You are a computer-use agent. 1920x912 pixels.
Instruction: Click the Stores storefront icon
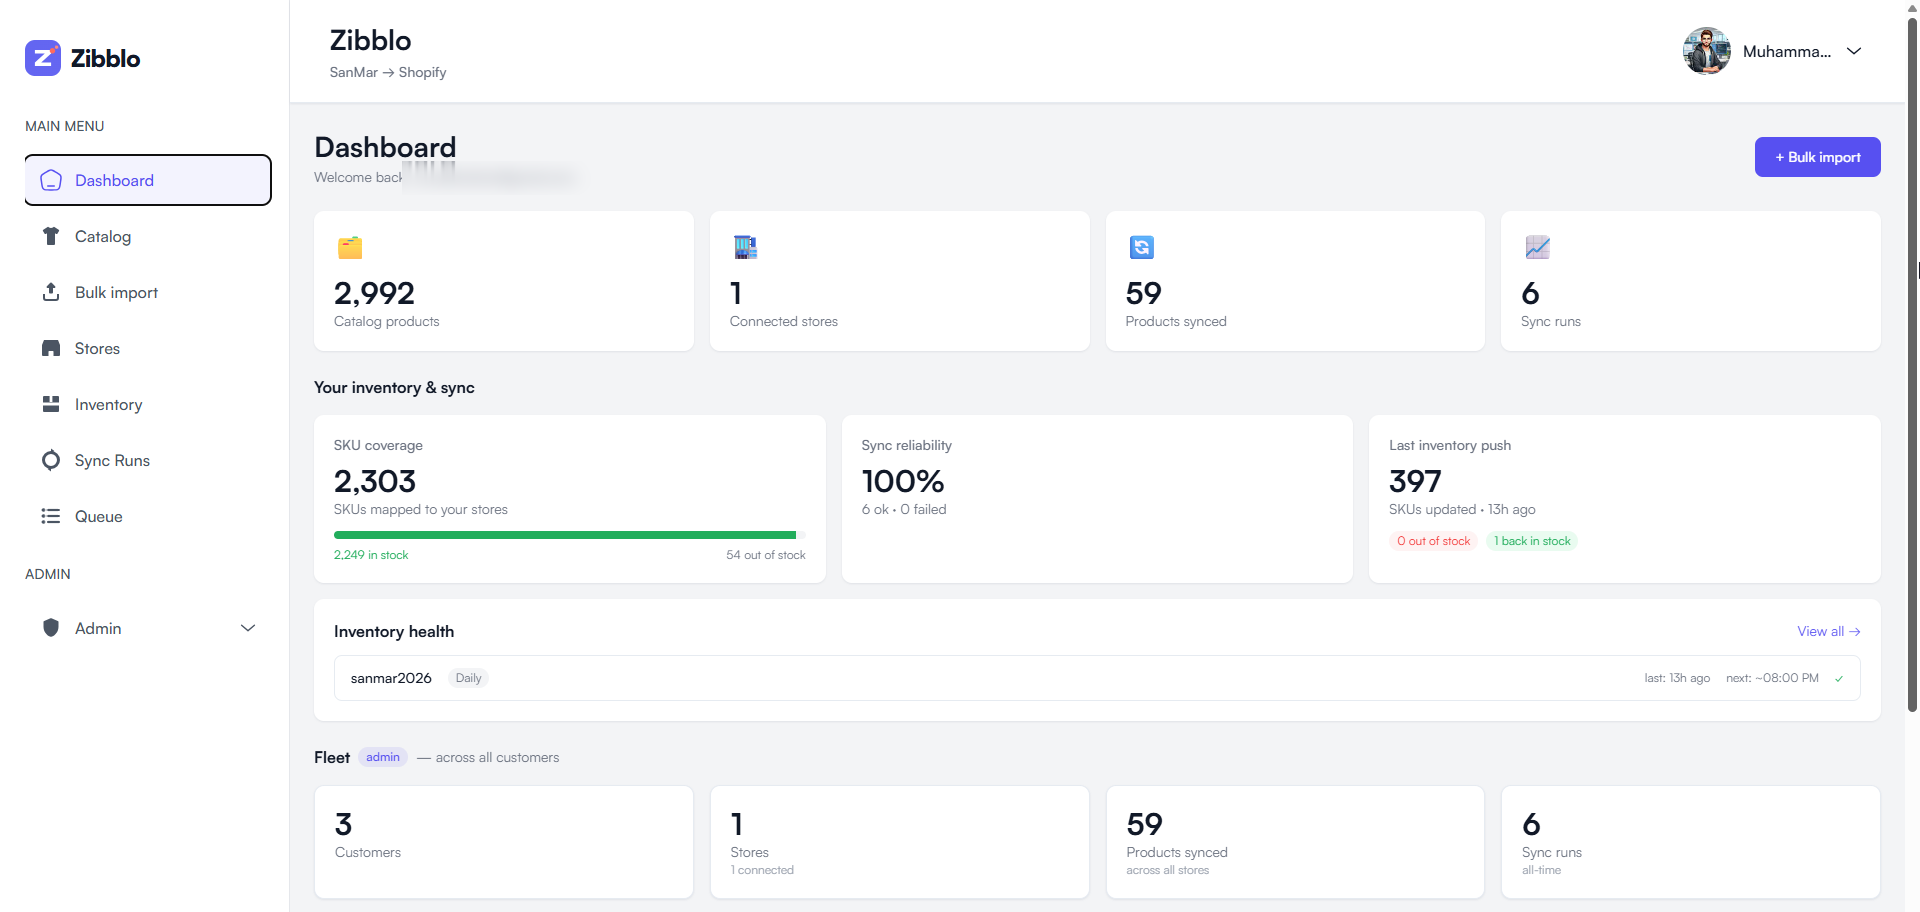point(51,348)
